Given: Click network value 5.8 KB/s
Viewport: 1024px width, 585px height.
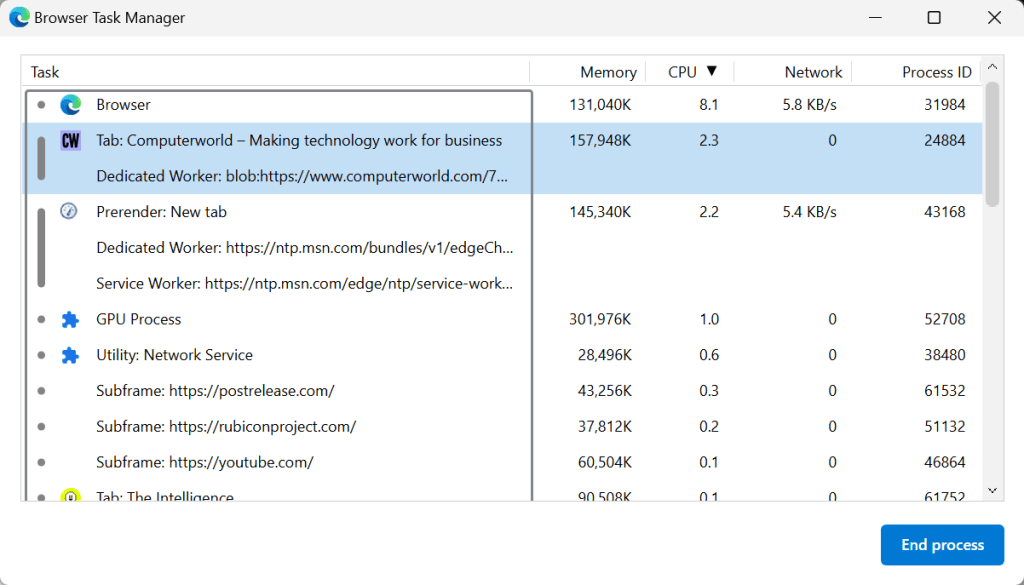Looking at the screenshot, I should tap(809, 104).
